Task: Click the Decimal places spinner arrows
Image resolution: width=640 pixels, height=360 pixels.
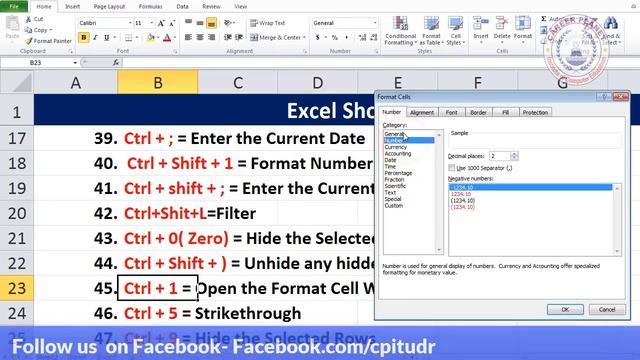Action: click(514, 156)
